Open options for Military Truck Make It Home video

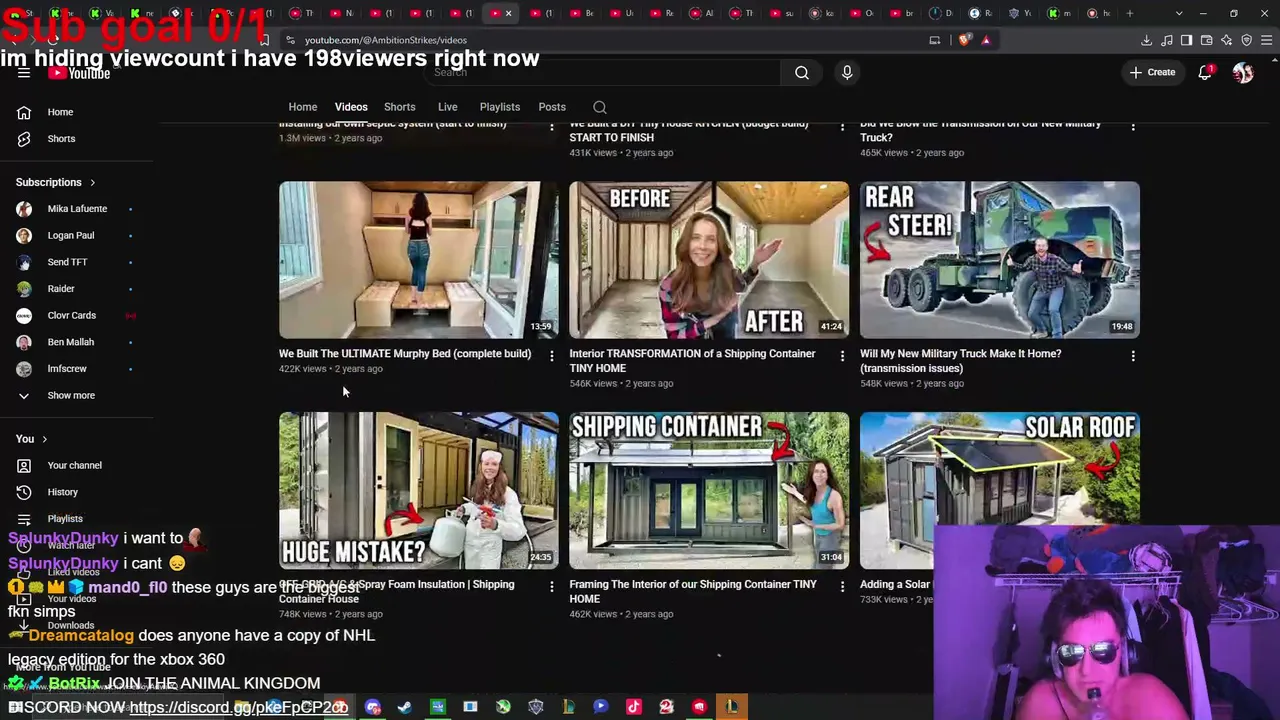point(1133,355)
